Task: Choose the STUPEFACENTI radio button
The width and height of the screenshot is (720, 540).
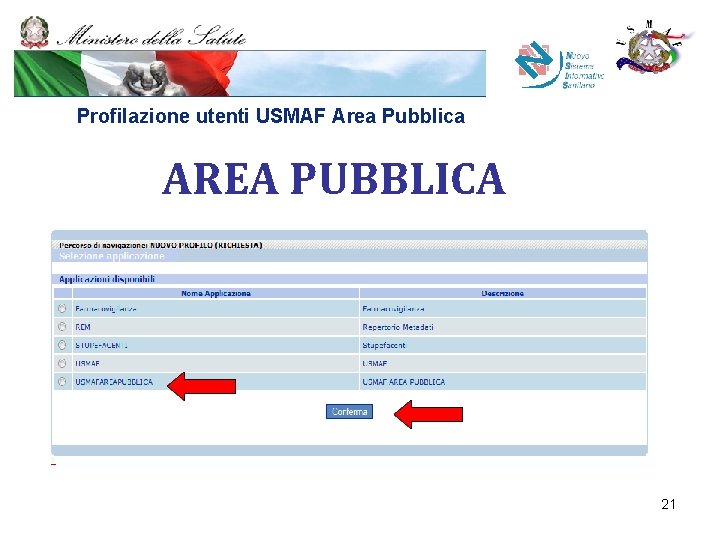Action: [62, 345]
